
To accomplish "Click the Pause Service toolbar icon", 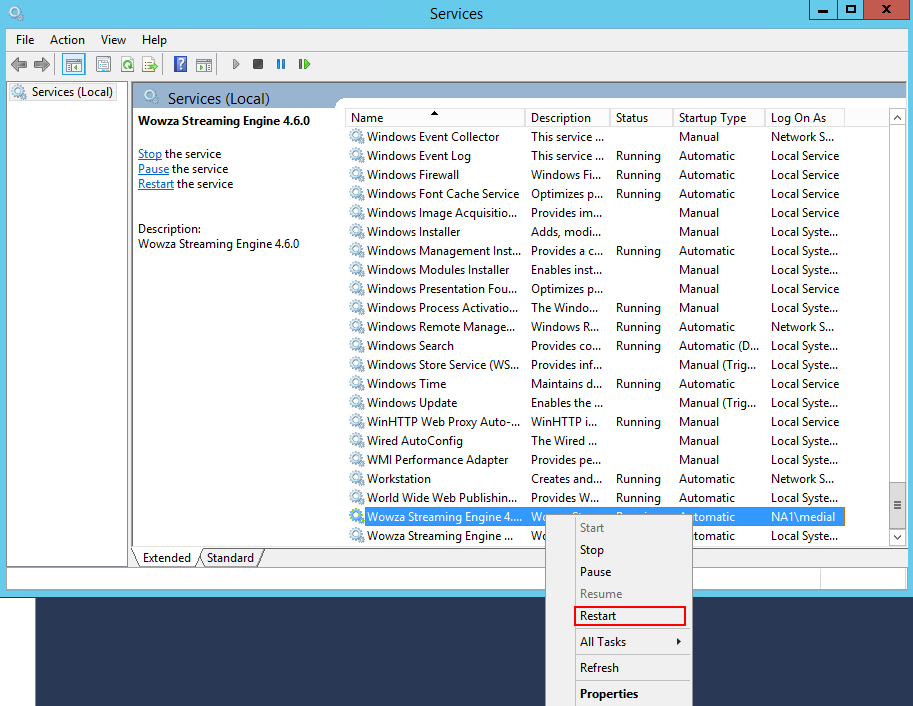I will (281, 64).
